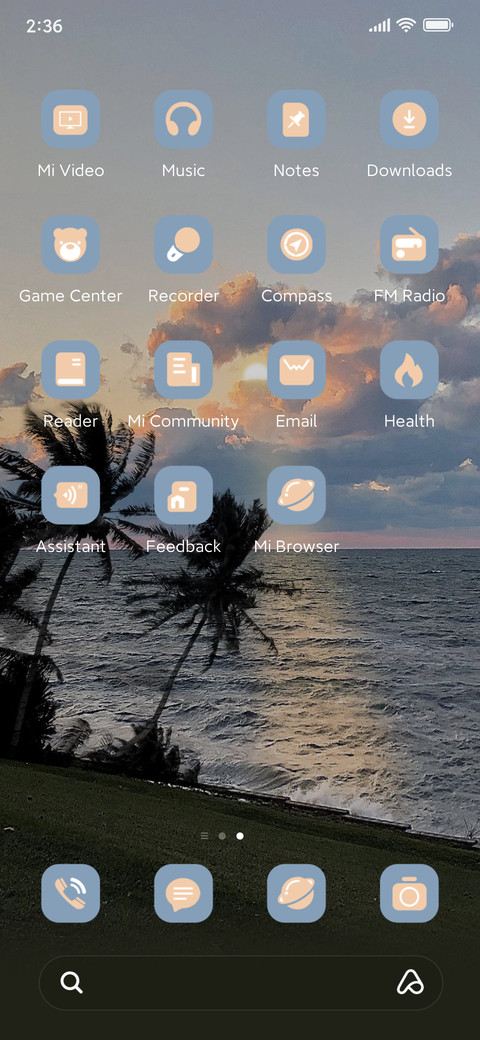Image resolution: width=480 pixels, height=1040 pixels.
Task: Open the Downloads app
Action: (x=409, y=119)
